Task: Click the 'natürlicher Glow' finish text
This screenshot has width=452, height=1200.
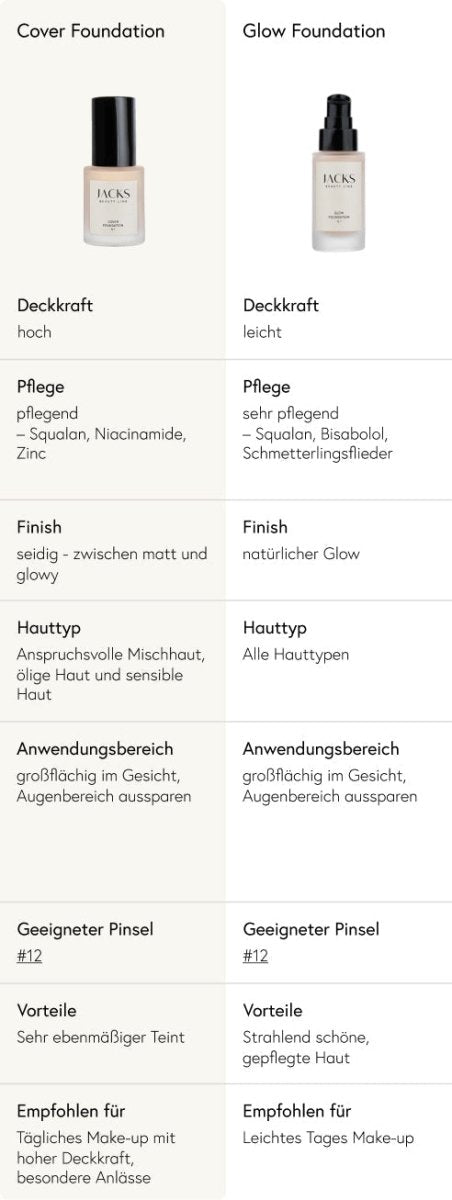Action: tap(301, 554)
